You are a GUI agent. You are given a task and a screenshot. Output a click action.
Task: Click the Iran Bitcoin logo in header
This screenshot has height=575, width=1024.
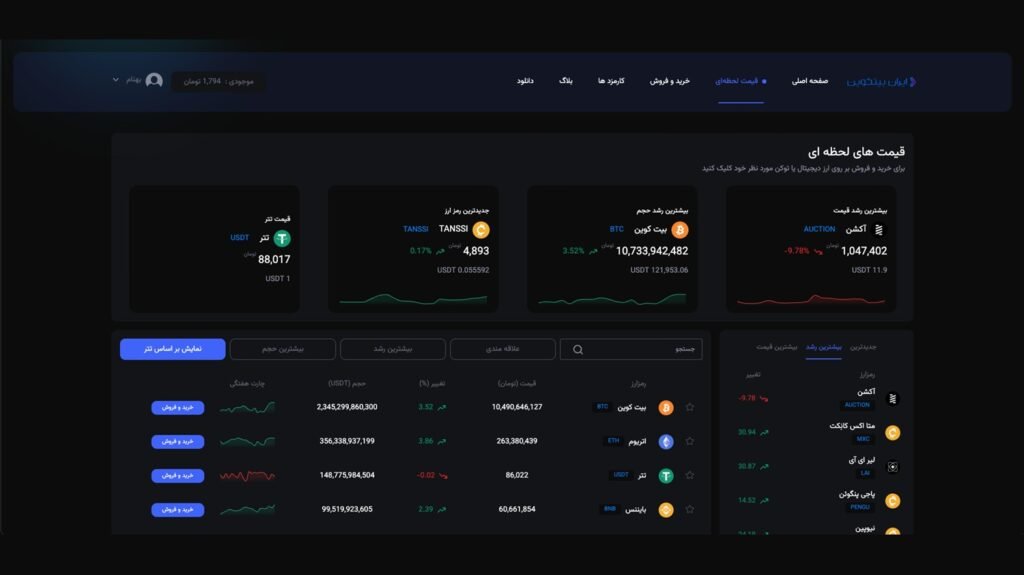[881, 81]
